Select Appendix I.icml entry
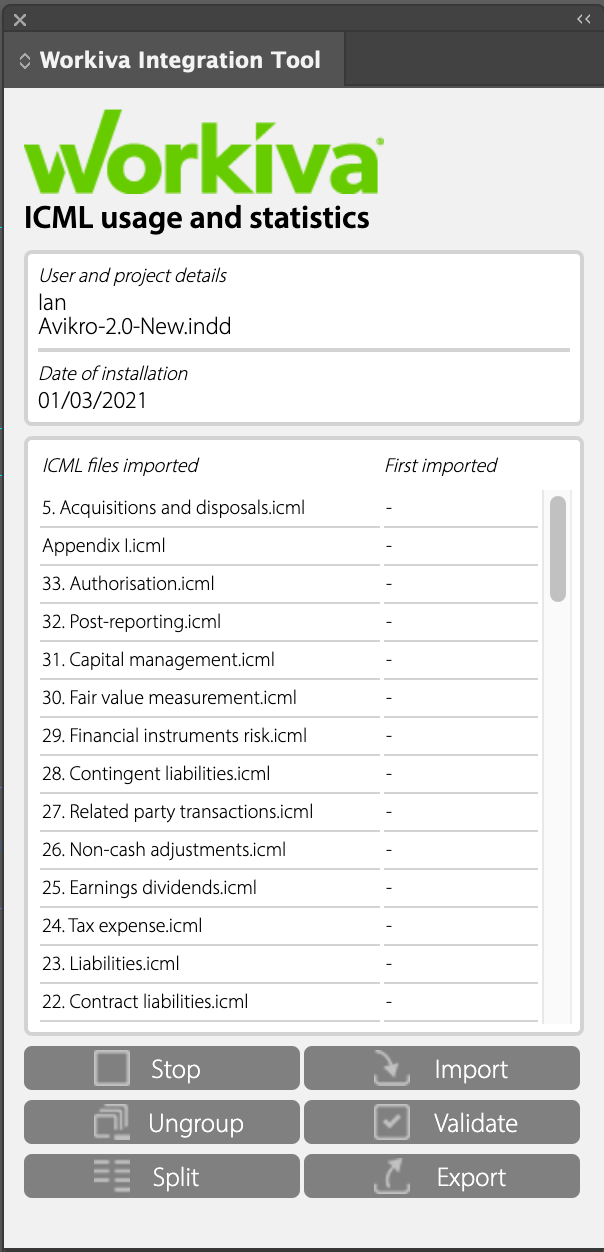This screenshot has width=604, height=1252. click(103, 546)
